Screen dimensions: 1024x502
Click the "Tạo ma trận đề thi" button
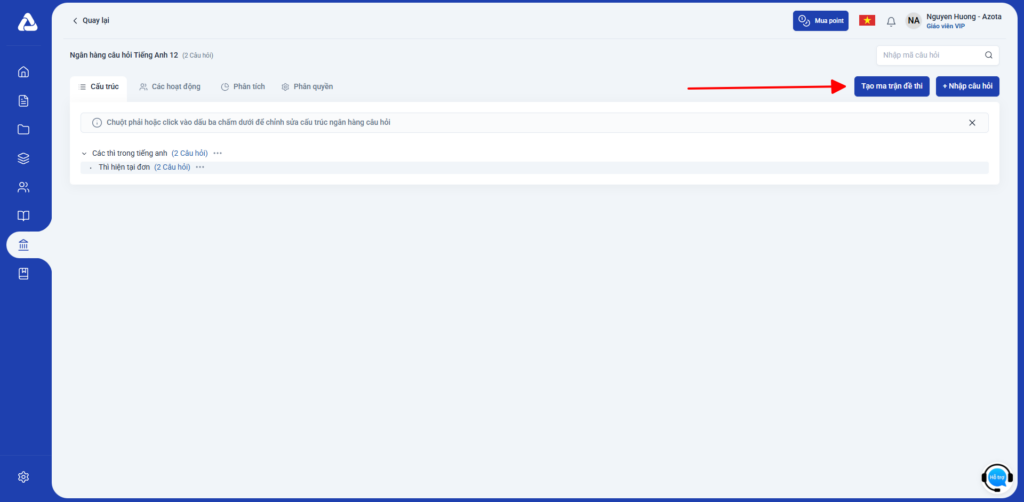891,87
